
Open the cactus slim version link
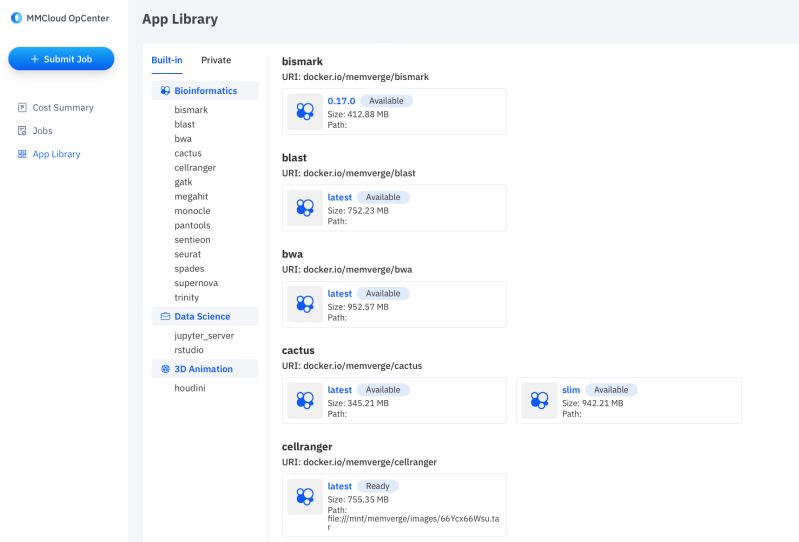click(x=571, y=390)
